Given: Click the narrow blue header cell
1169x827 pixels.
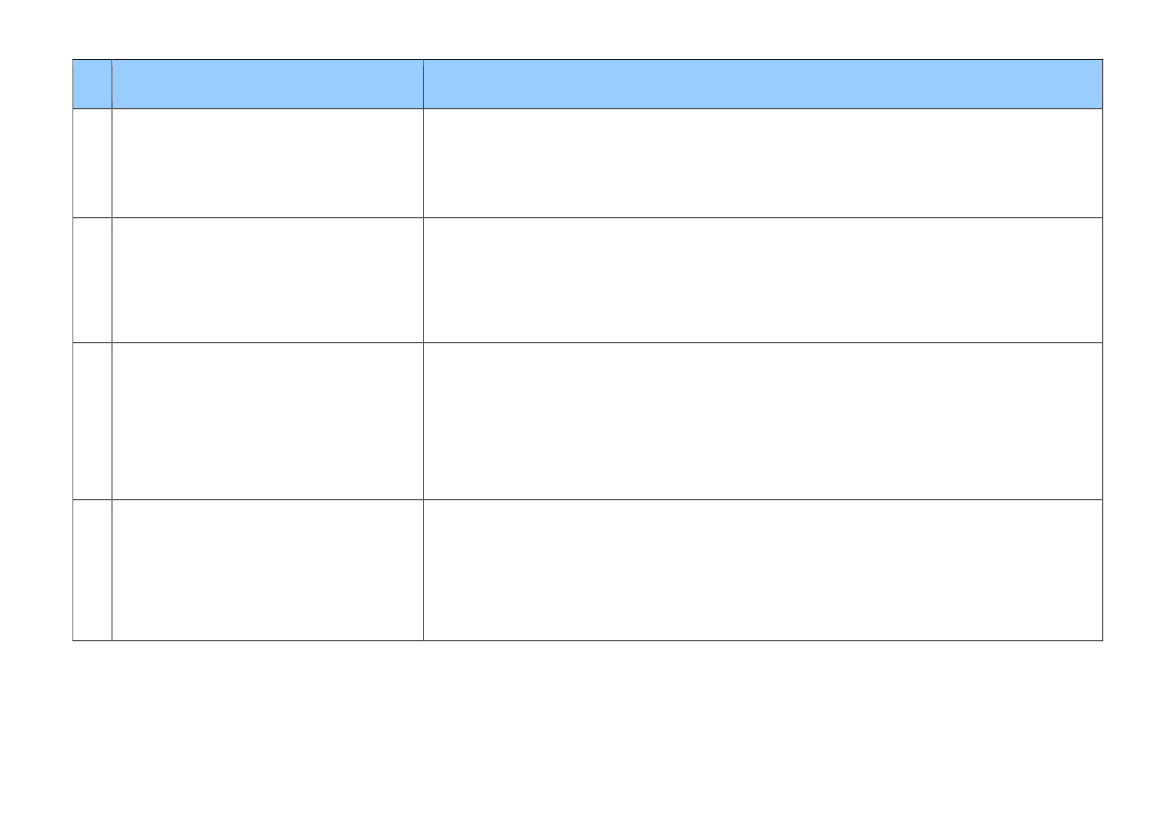Looking at the screenshot, I should [x=92, y=84].
